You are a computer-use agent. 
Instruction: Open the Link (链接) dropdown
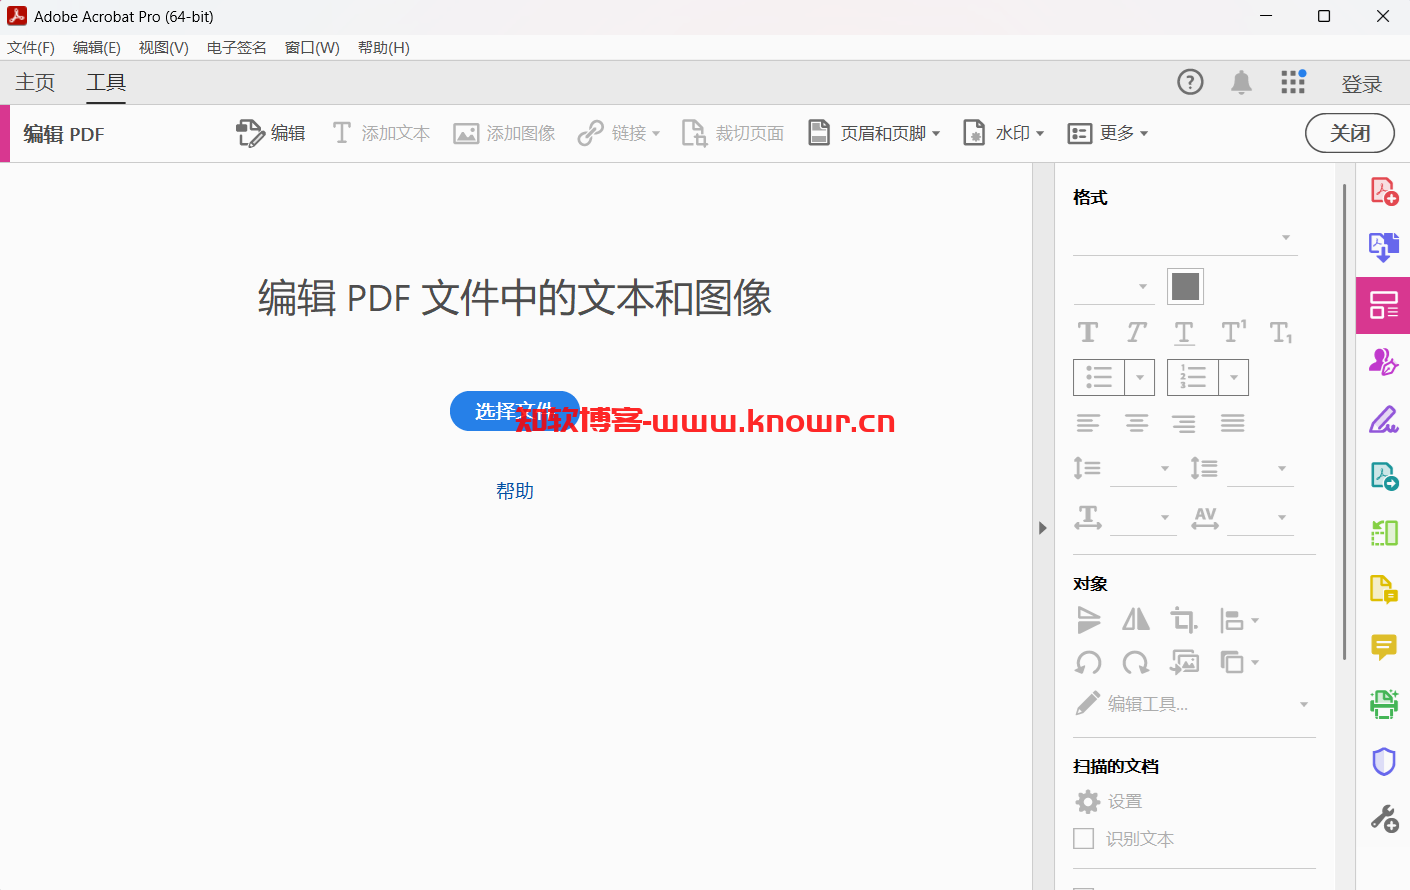coord(619,133)
